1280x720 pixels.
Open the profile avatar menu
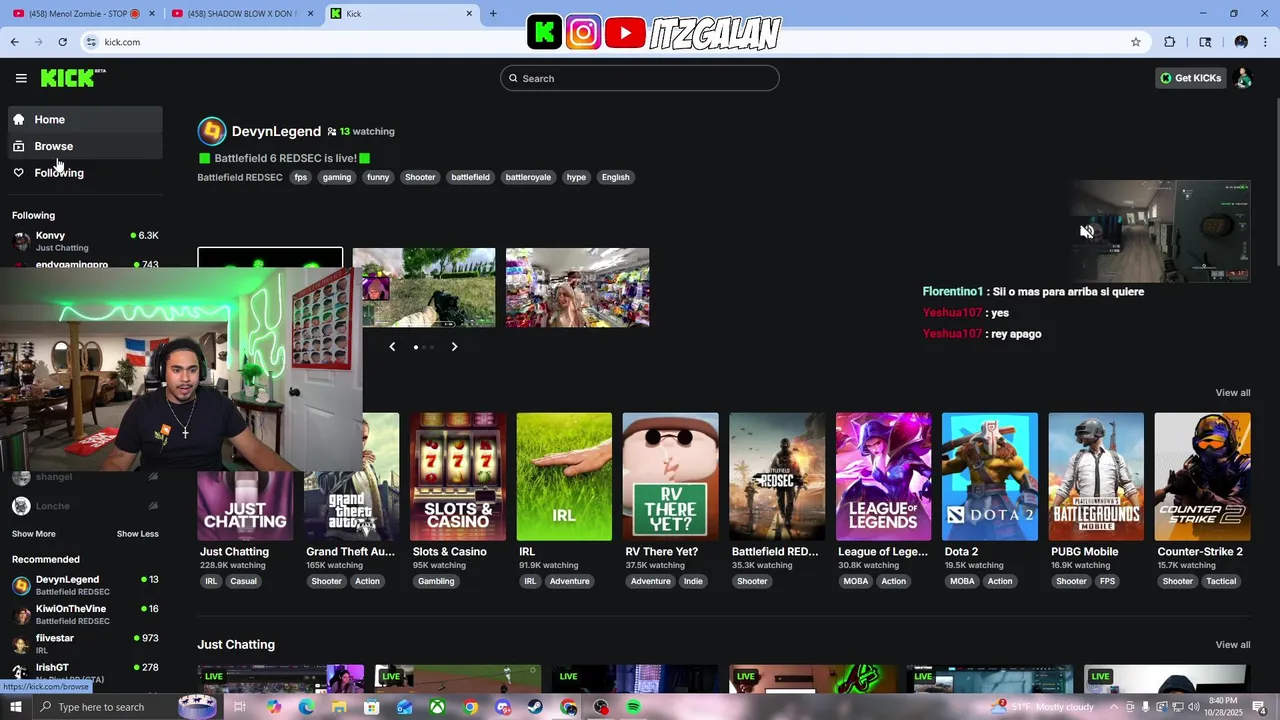pos(1244,78)
